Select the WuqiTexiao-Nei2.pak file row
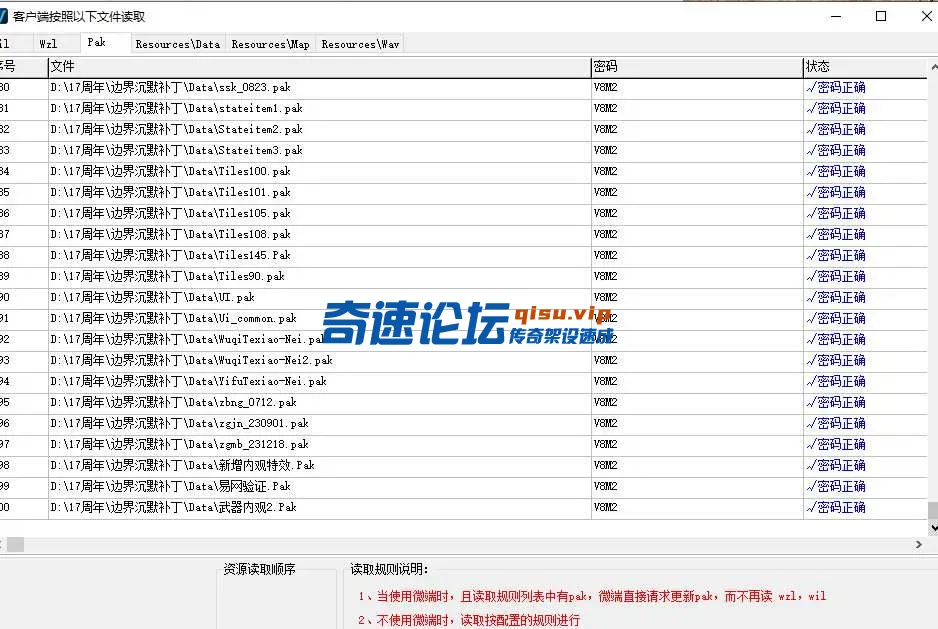This screenshot has height=629, width=938. click(x=464, y=360)
